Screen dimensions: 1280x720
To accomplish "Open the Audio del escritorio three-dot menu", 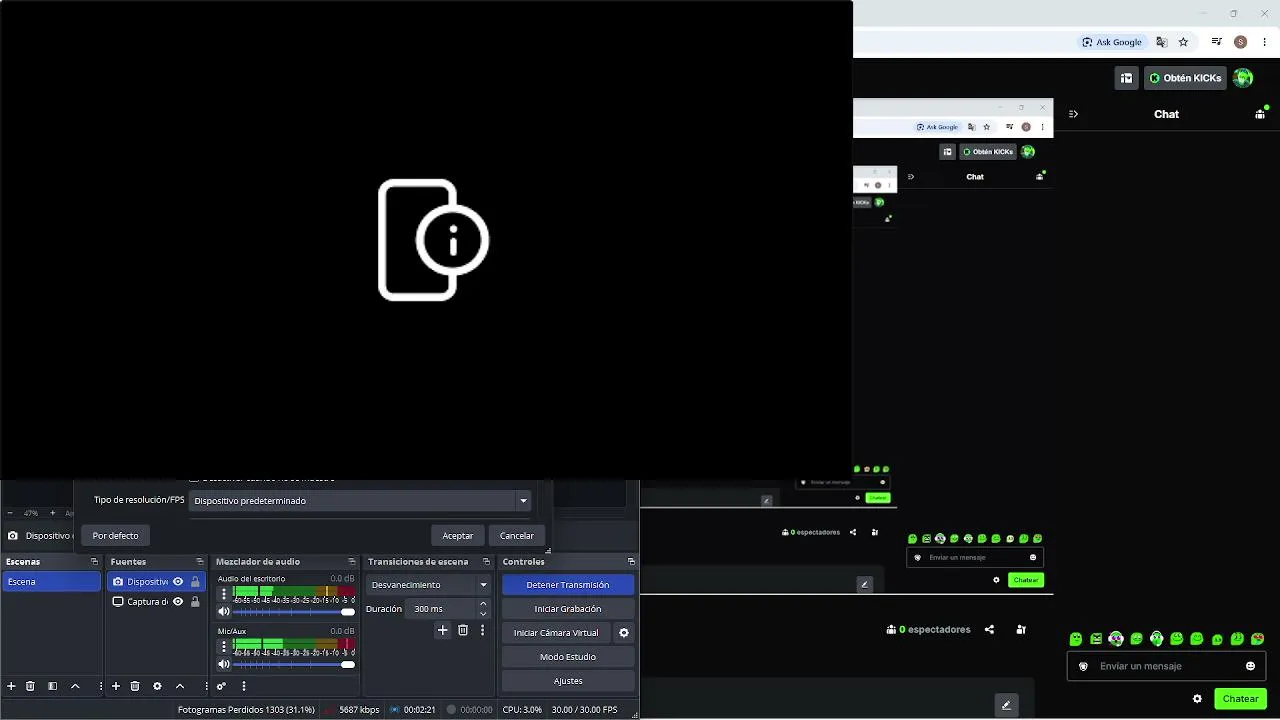I will click(224, 593).
